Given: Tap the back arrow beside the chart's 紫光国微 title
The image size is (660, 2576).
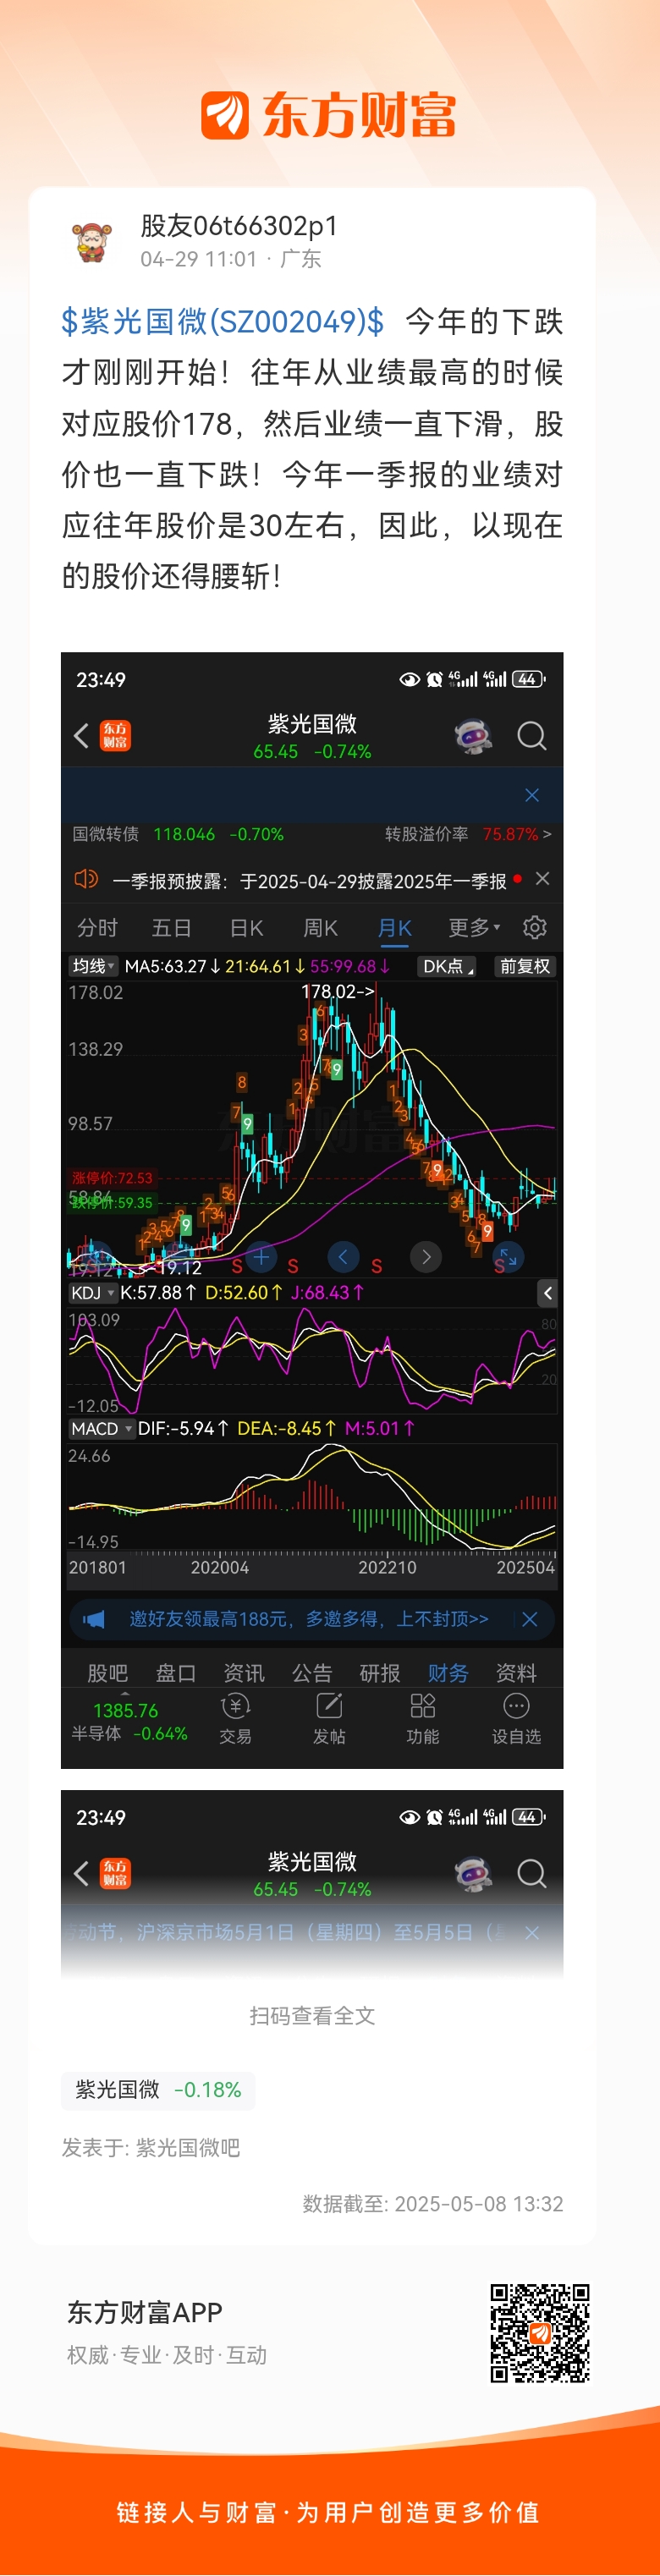Looking at the screenshot, I should click(x=82, y=736).
